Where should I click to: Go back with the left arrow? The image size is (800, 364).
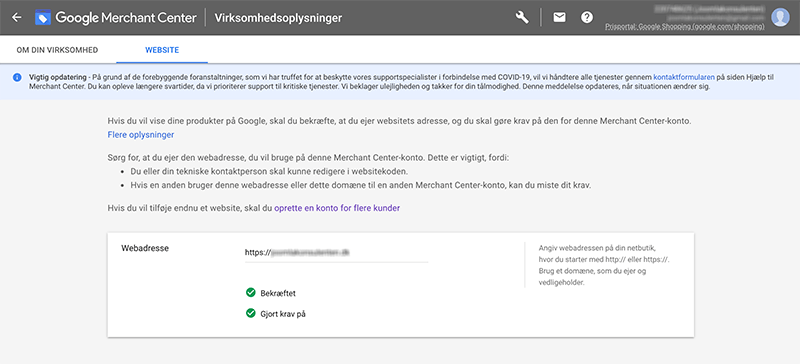click(x=16, y=17)
